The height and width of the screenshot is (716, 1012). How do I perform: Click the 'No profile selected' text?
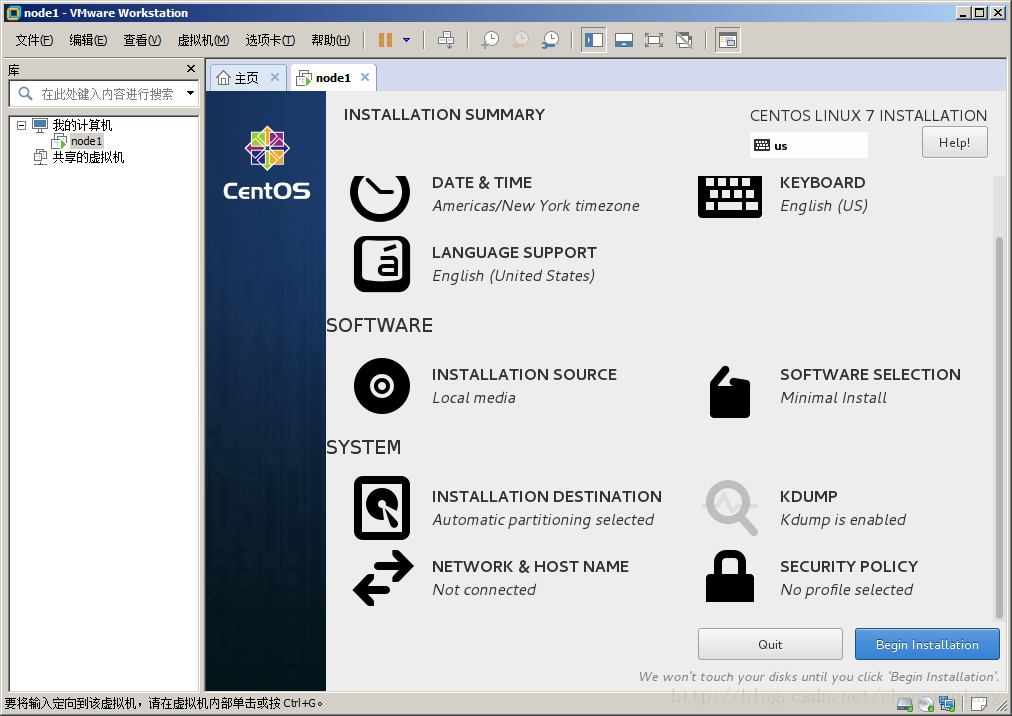846,589
